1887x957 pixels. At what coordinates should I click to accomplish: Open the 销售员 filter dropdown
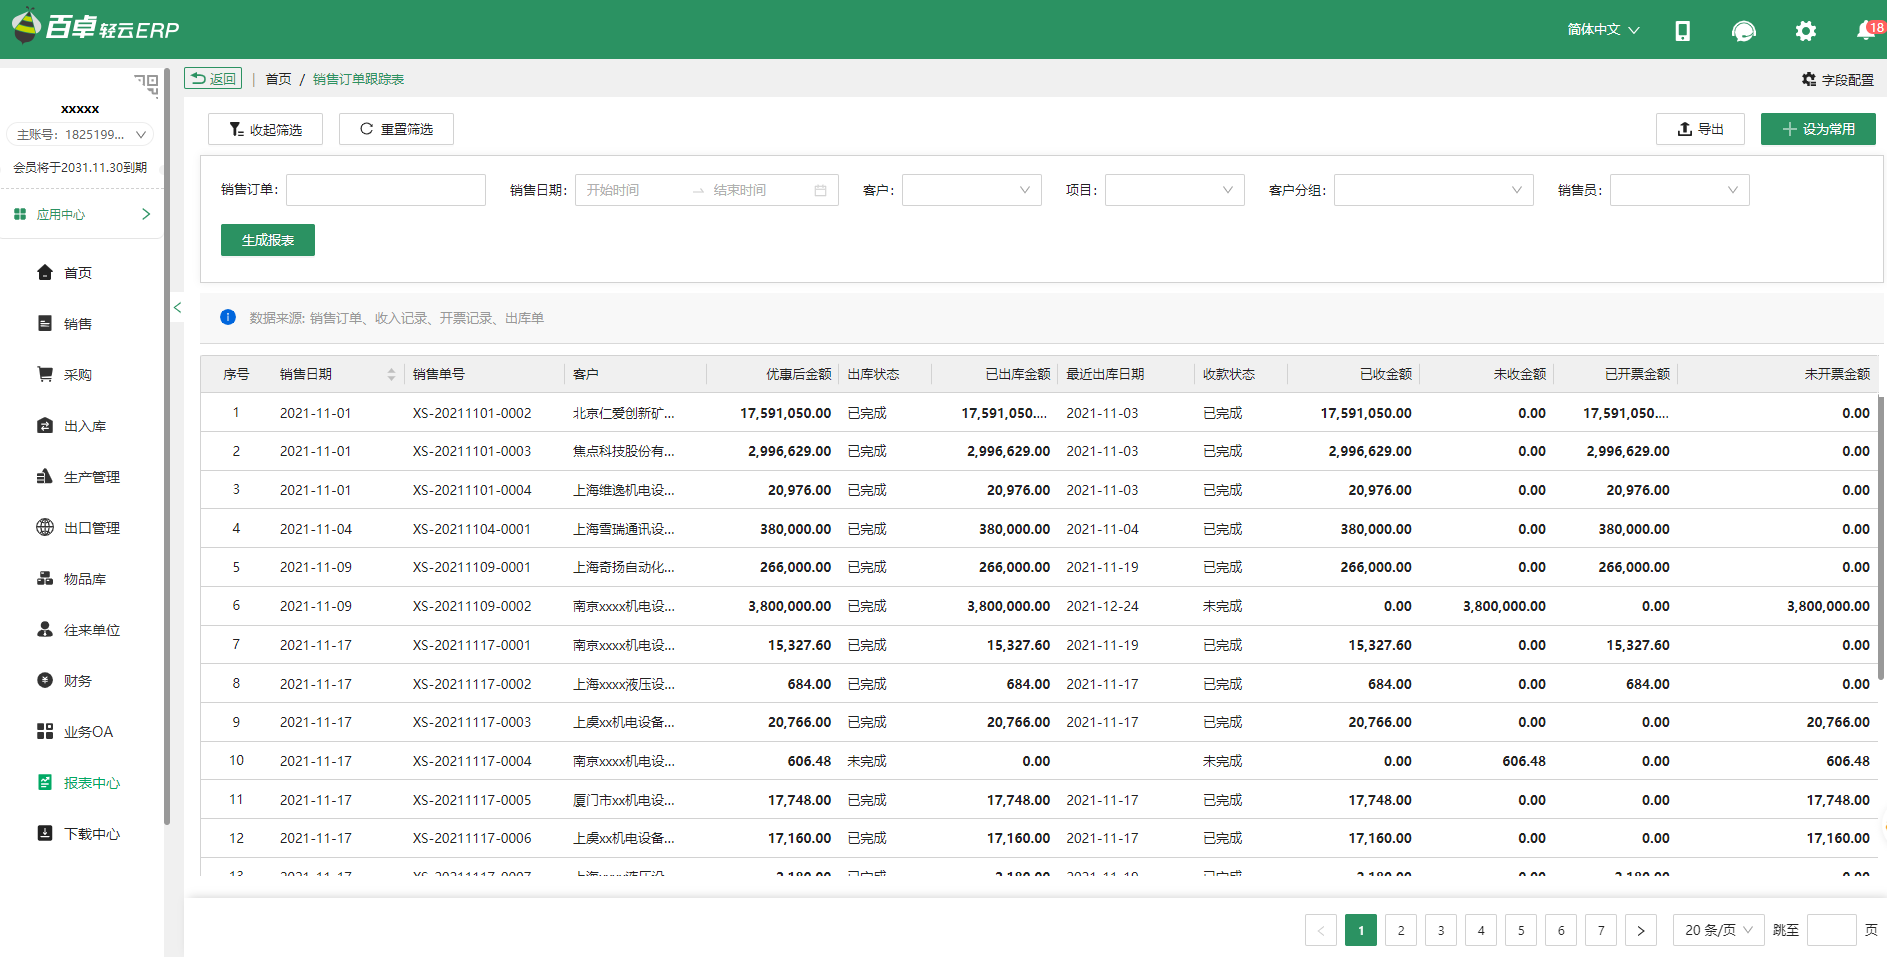point(1680,190)
